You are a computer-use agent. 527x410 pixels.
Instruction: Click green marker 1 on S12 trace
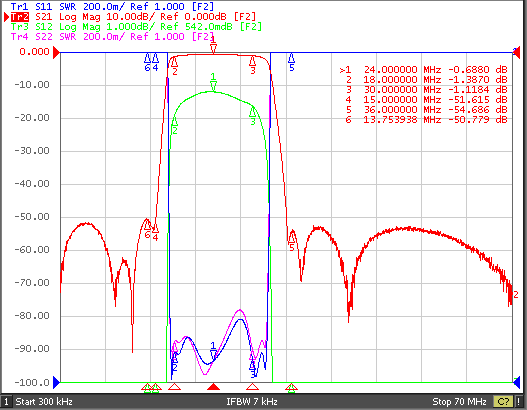213,82
